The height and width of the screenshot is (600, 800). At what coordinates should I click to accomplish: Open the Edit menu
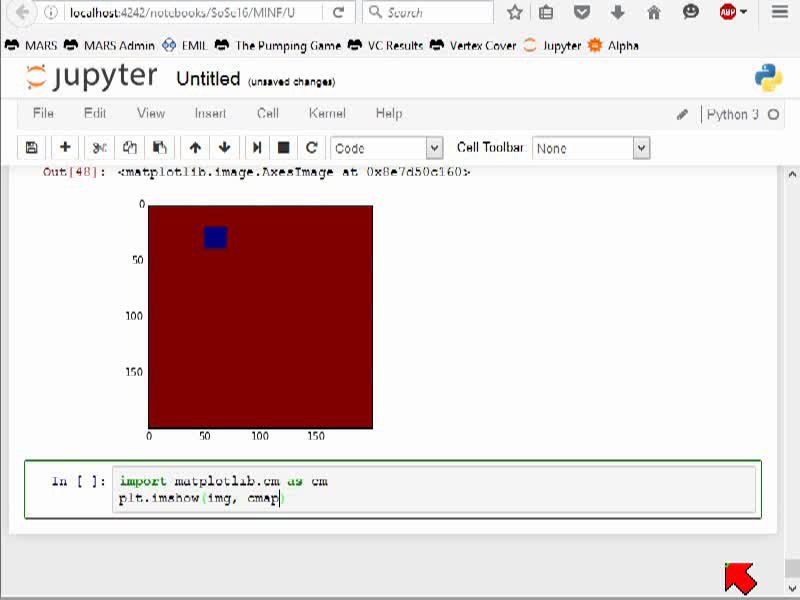(95, 113)
